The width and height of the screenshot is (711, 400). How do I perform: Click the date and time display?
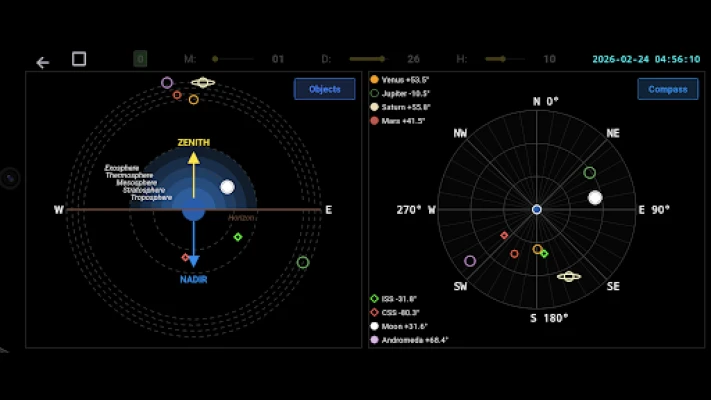[645, 59]
